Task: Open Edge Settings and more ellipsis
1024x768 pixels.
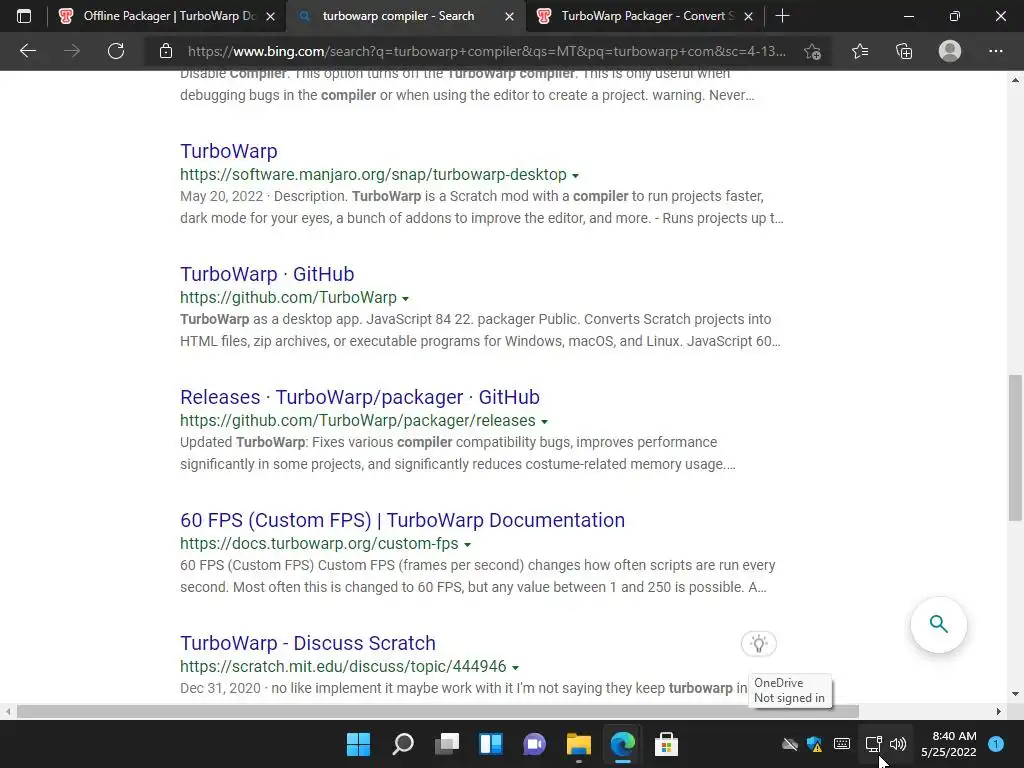Action: click(x=995, y=51)
